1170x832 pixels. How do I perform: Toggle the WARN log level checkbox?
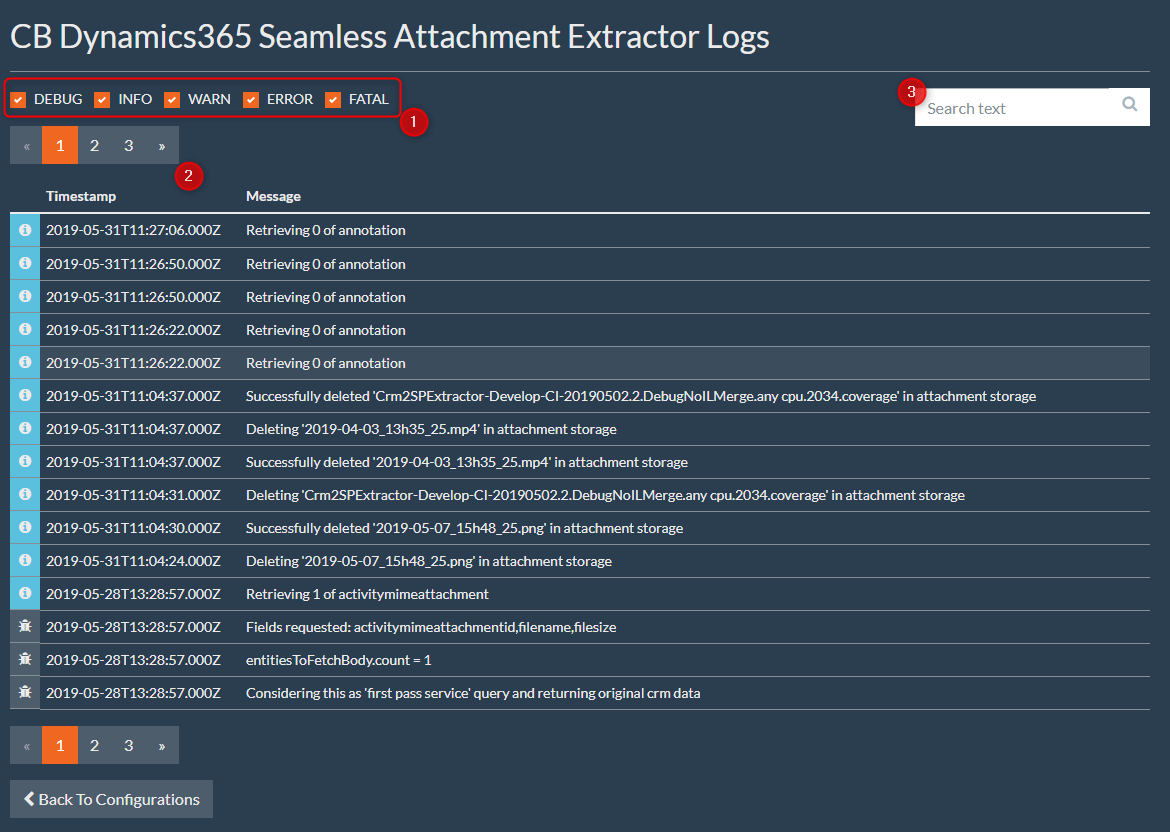click(172, 100)
